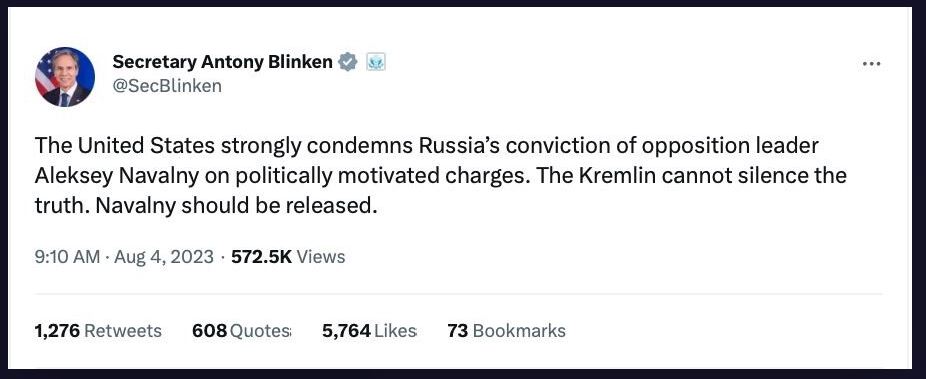
Task: Click the name Aleksey Navalny in the tweet
Action: [116, 177]
